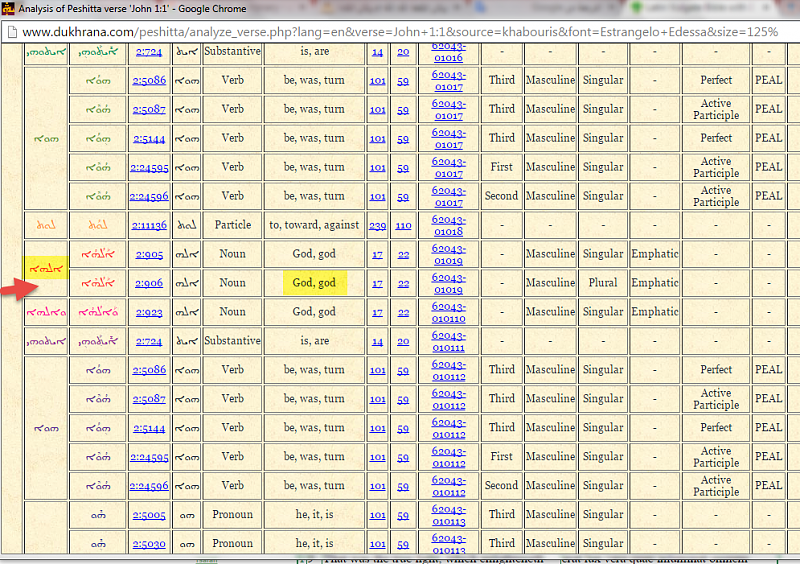Image resolution: width=800 pixels, height=564 pixels.
Task: Open 62043-010113 link in the 2:5005 row
Action: click(x=448, y=515)
